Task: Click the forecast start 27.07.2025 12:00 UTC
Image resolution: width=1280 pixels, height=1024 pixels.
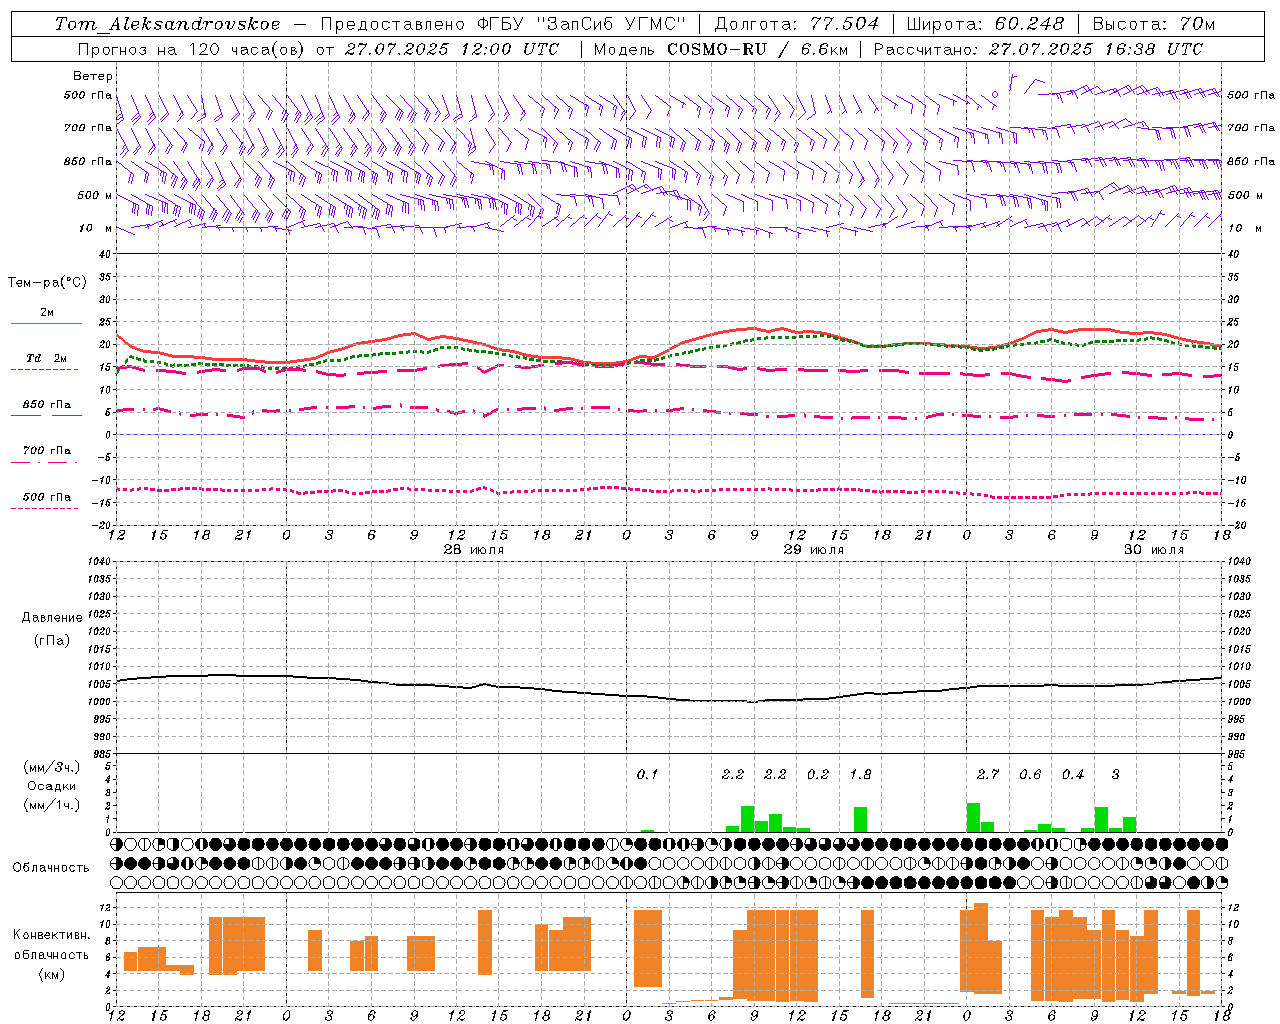Action: [x=452, y=48]
